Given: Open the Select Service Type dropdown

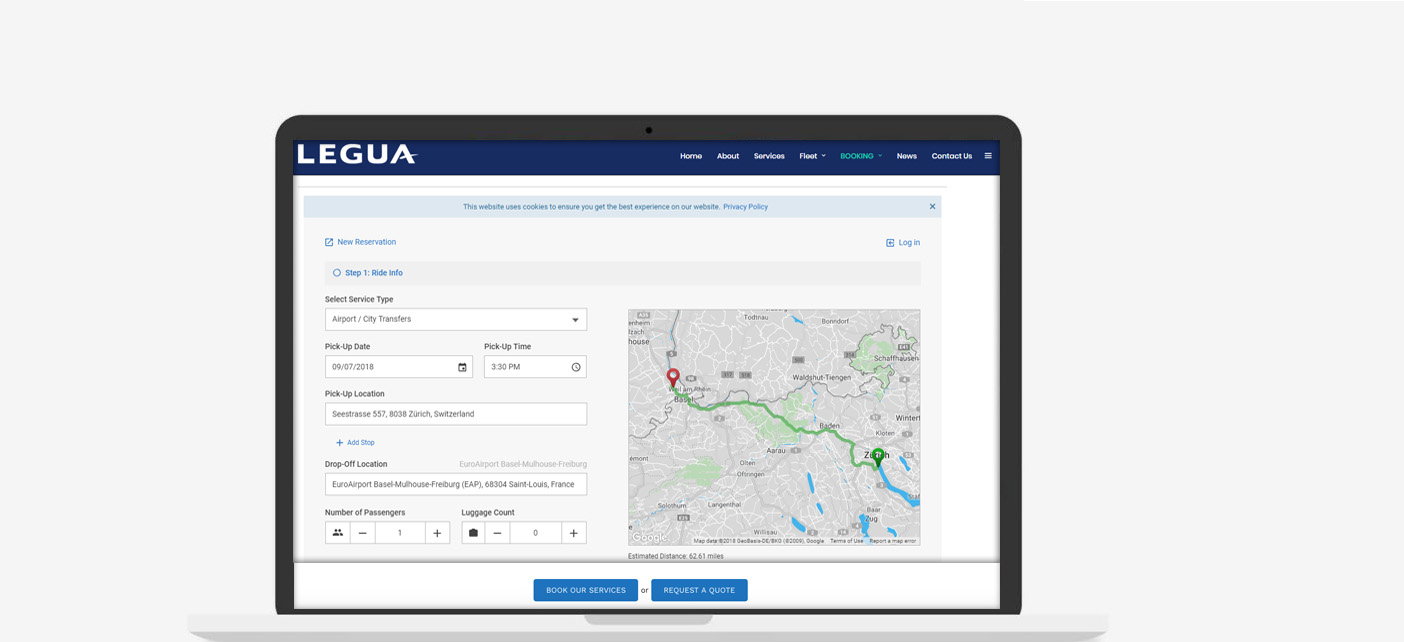Looking at the screenshot, I should (x=456, y=319).
